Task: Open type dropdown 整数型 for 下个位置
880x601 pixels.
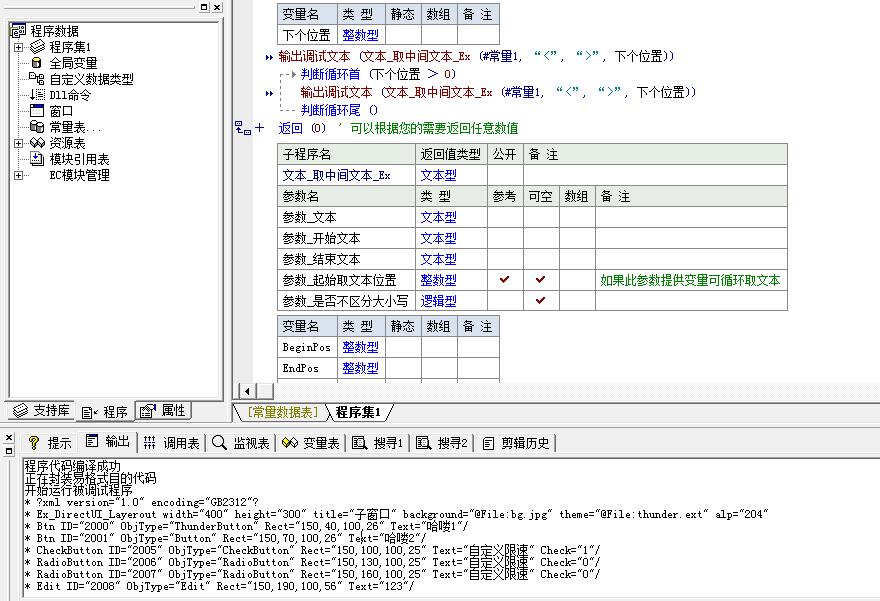Action: [x=361, y=35]
